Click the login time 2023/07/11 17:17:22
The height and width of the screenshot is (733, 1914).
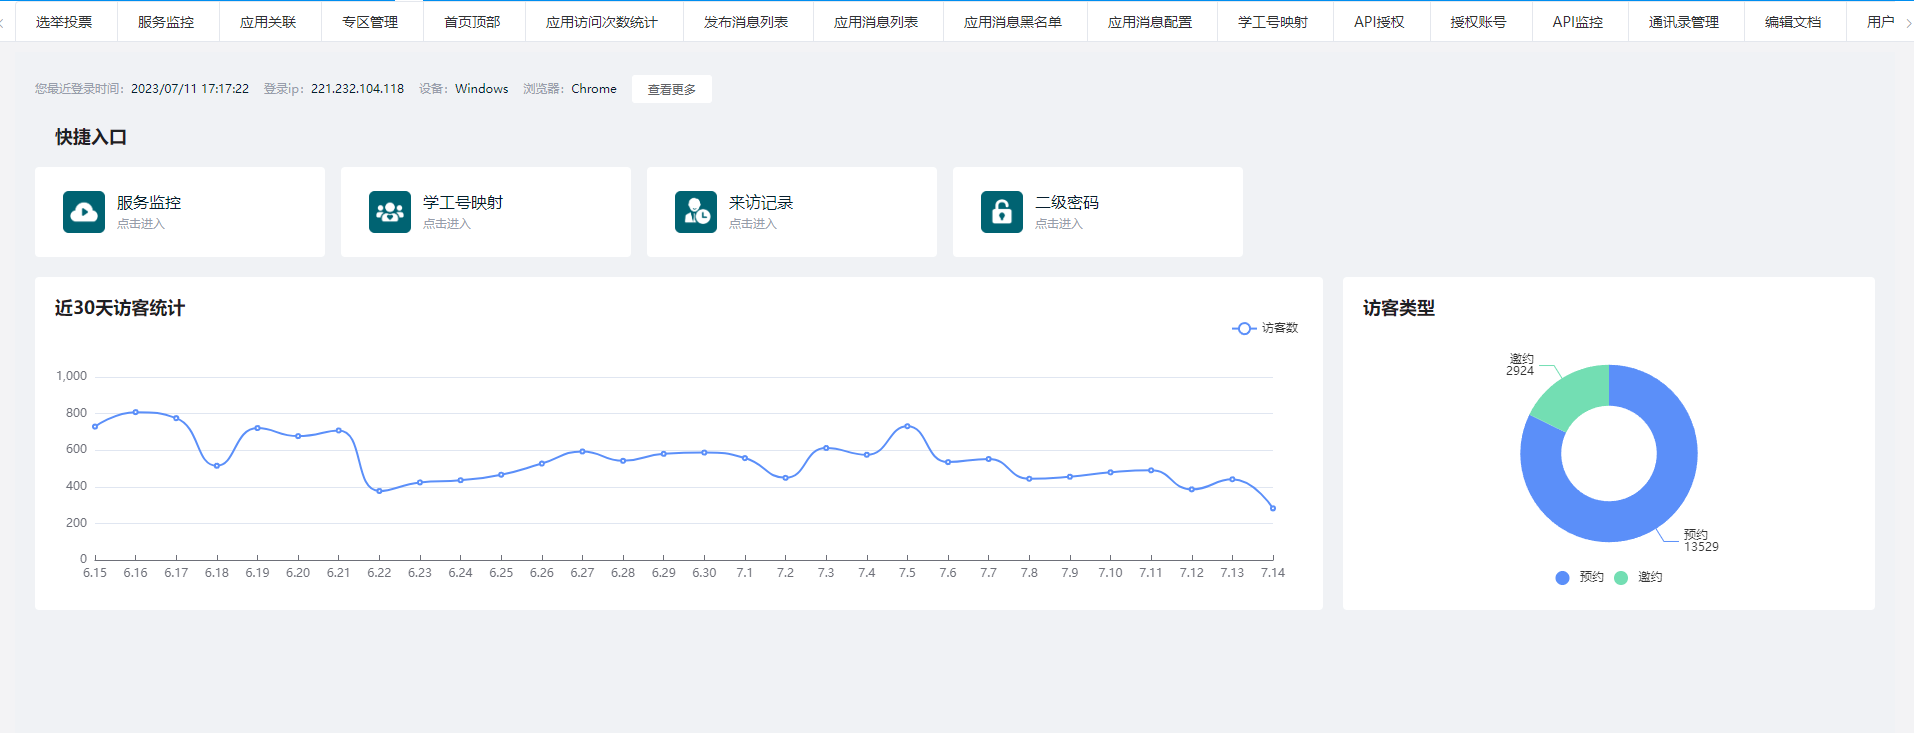pos(190,89)
